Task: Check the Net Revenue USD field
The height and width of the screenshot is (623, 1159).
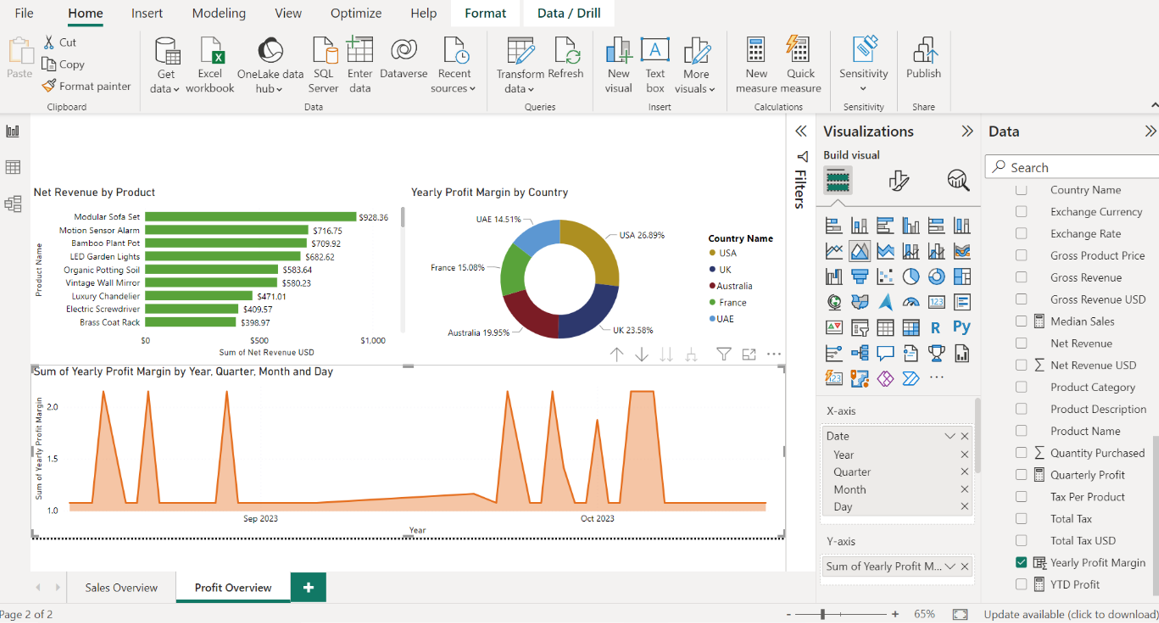Action: 1021,365
